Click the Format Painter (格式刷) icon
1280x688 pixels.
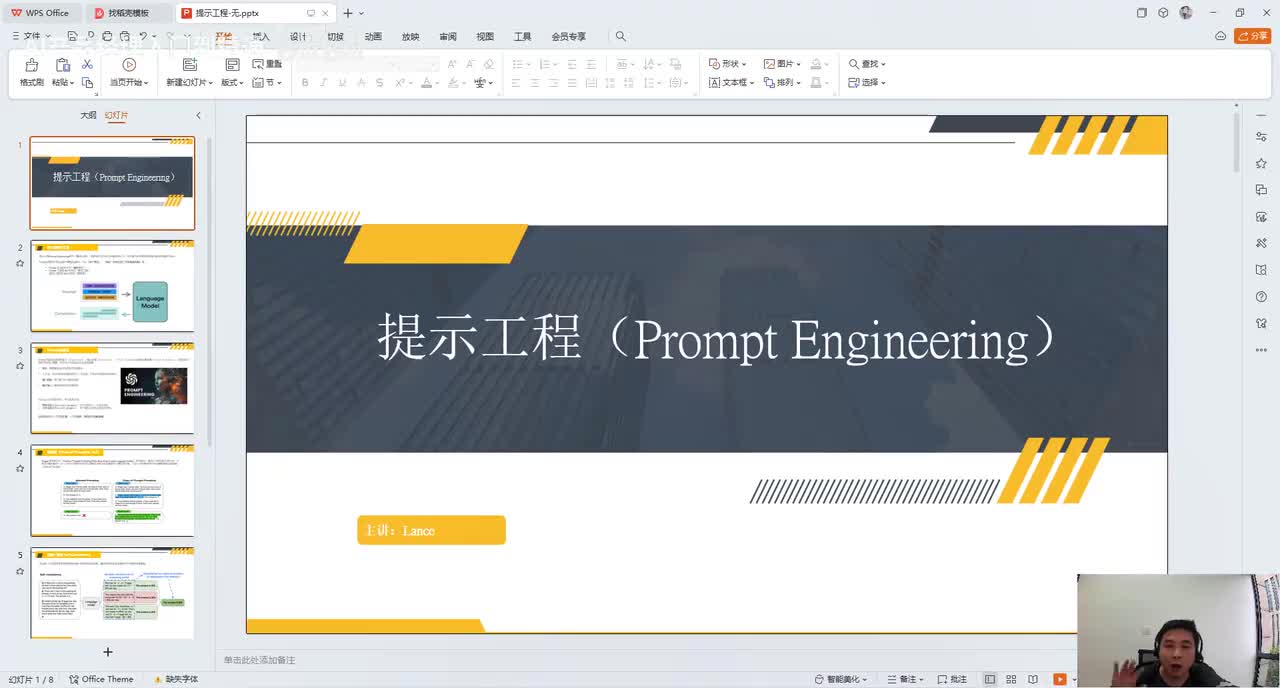tap(31, 65)
